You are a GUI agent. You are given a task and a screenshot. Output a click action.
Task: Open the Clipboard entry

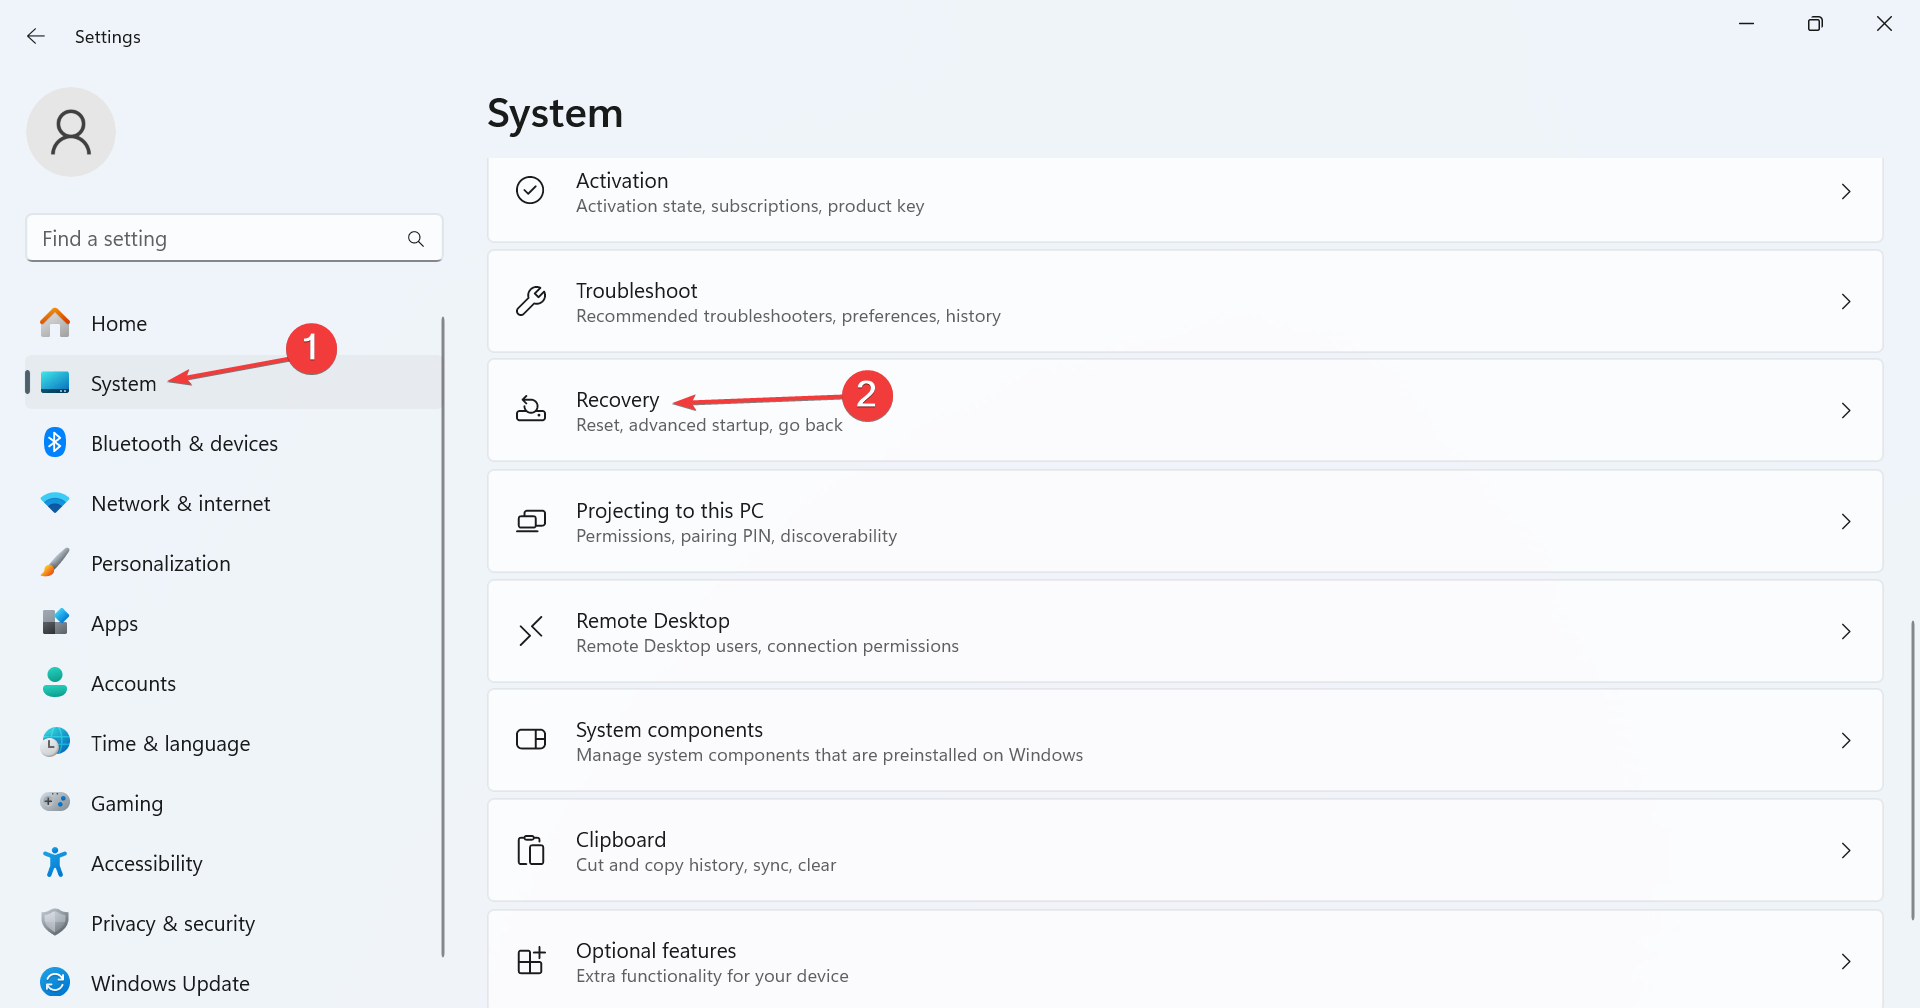[1185, 850]
